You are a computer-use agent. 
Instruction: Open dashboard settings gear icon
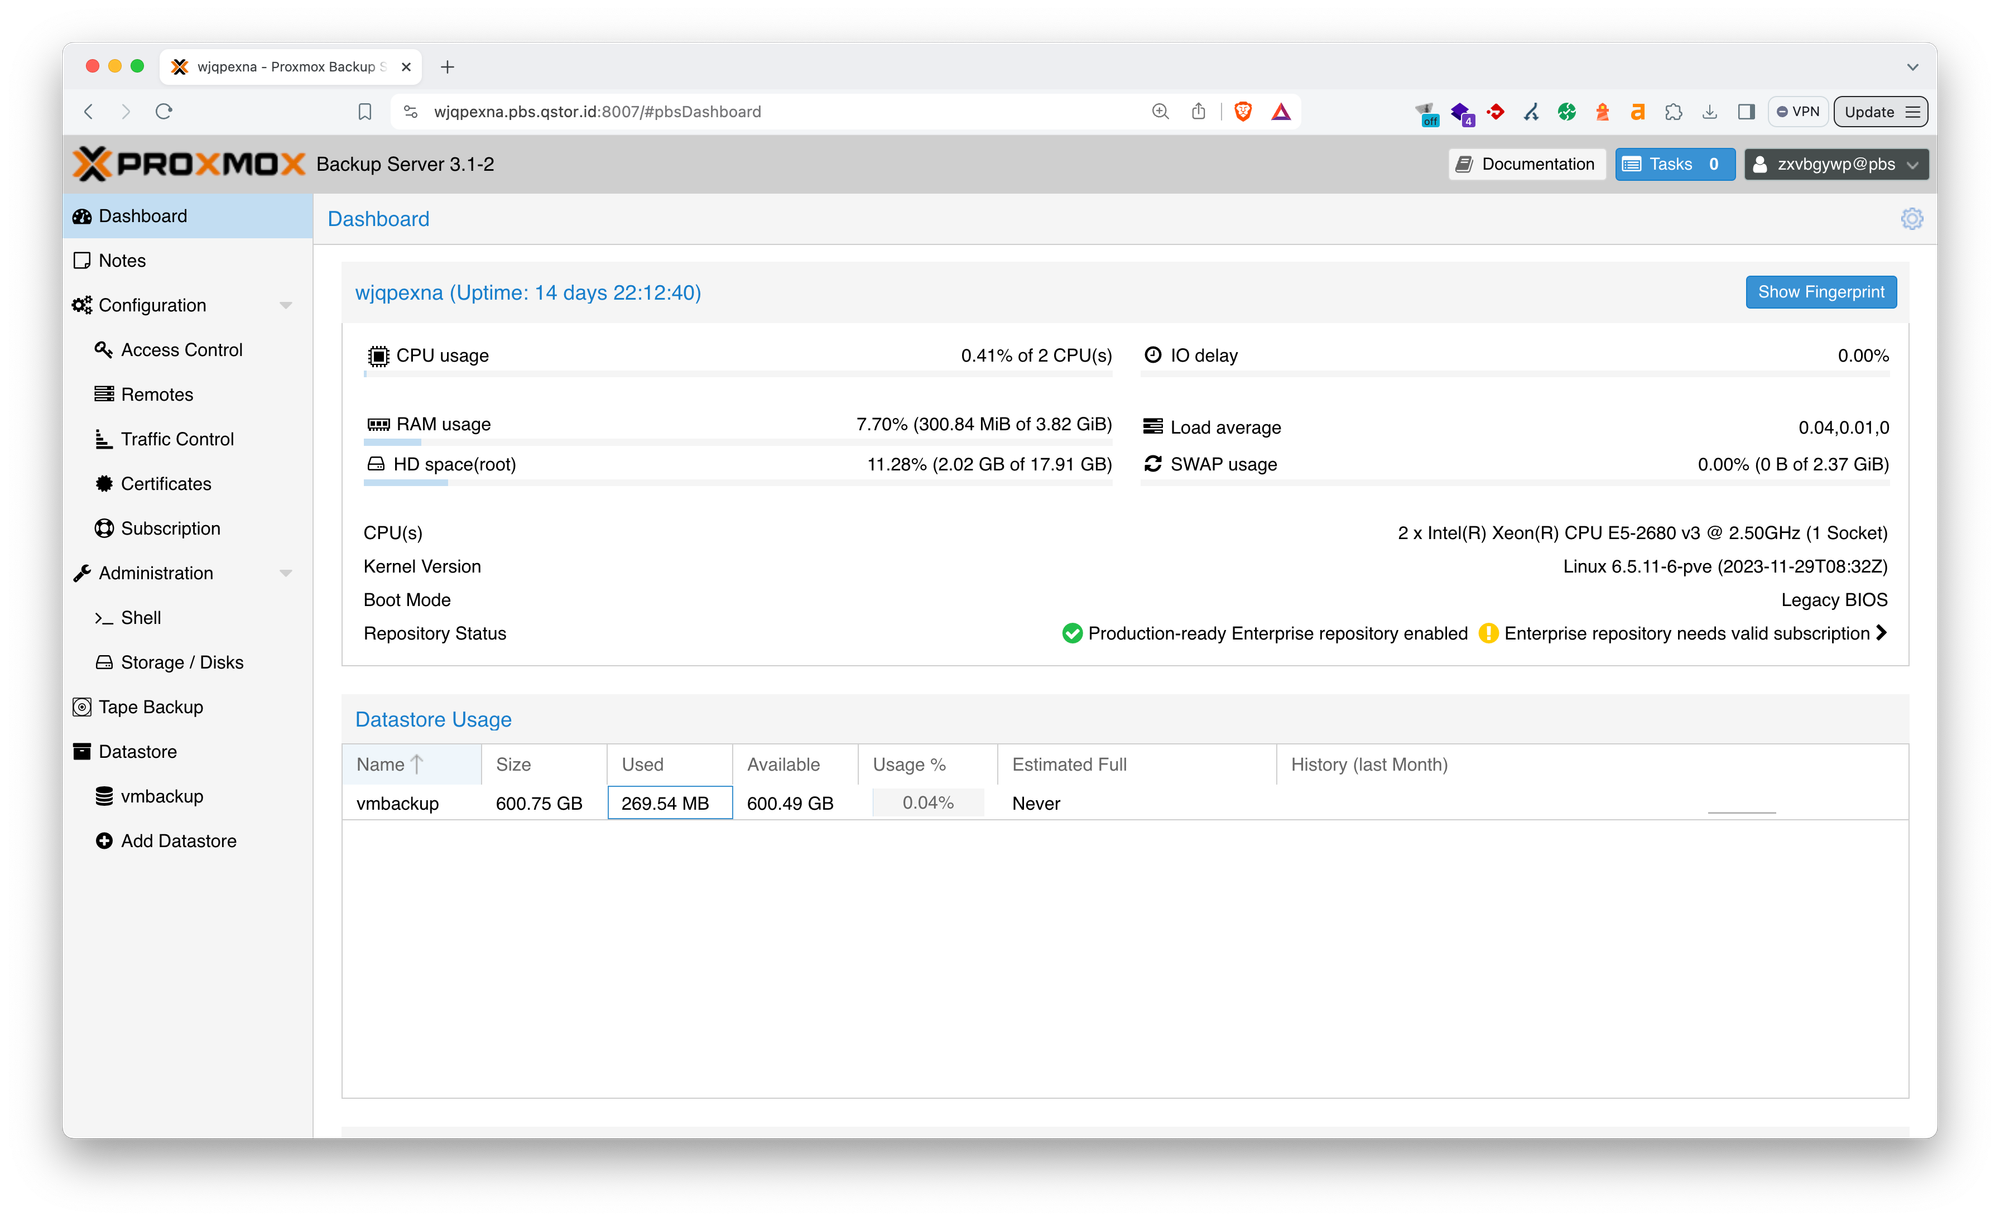[x=1911, y=219]
